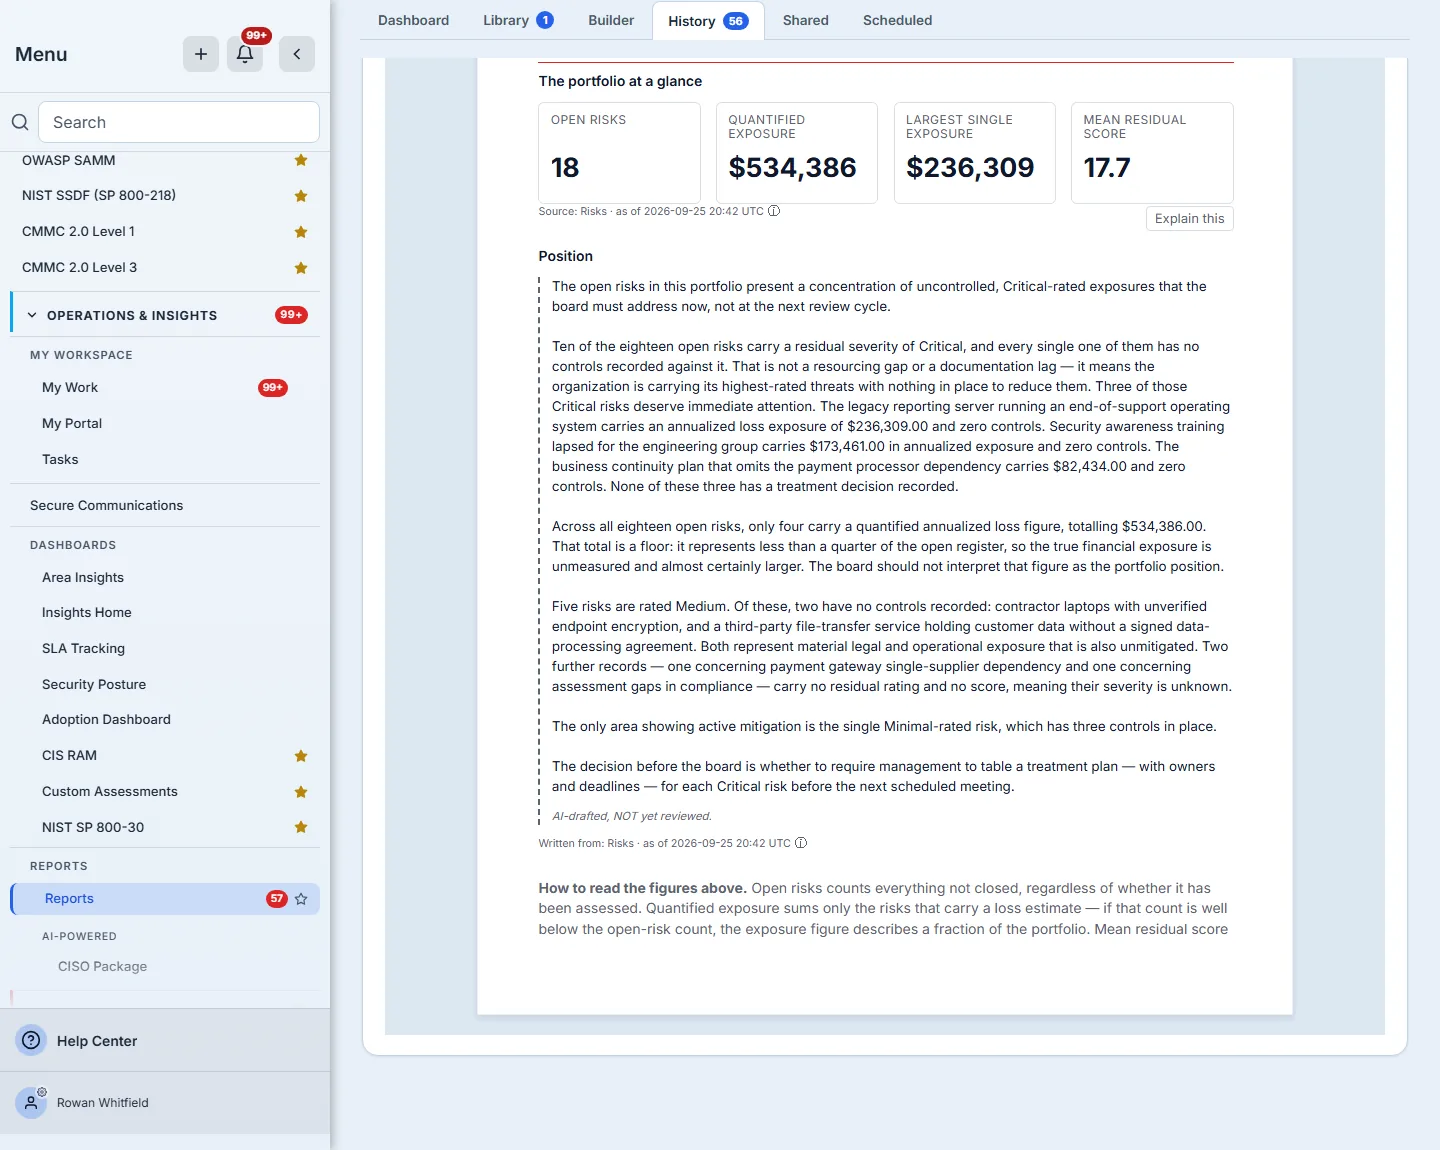Click the Largest Single Exposure card
1440x1150 pixels.
974,153
